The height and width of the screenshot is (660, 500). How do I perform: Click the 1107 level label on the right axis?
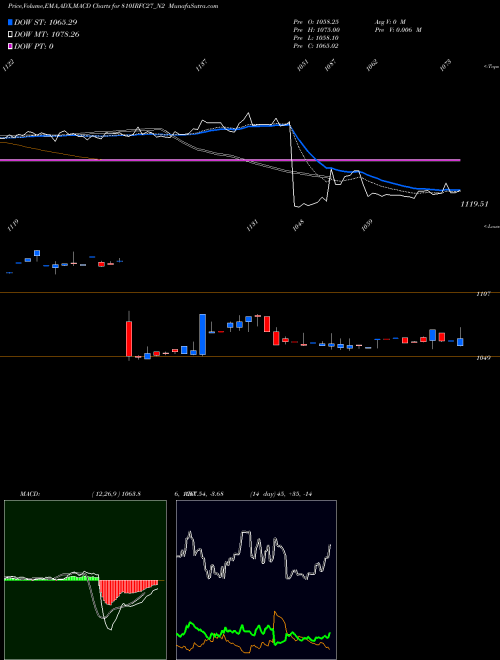tap(483, 294)
